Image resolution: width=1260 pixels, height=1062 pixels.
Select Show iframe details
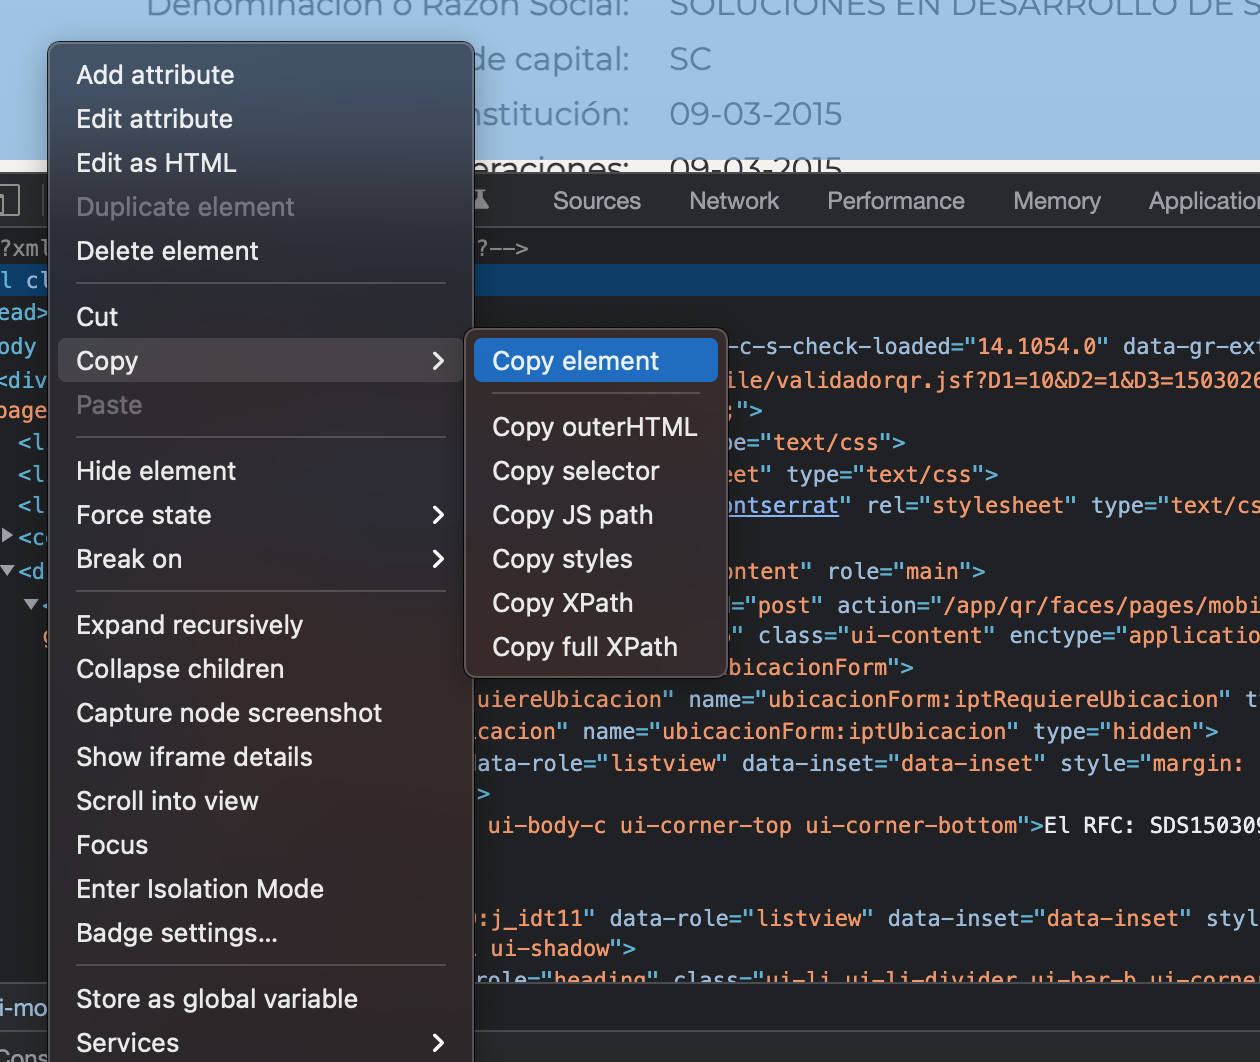tap(260, 757)
